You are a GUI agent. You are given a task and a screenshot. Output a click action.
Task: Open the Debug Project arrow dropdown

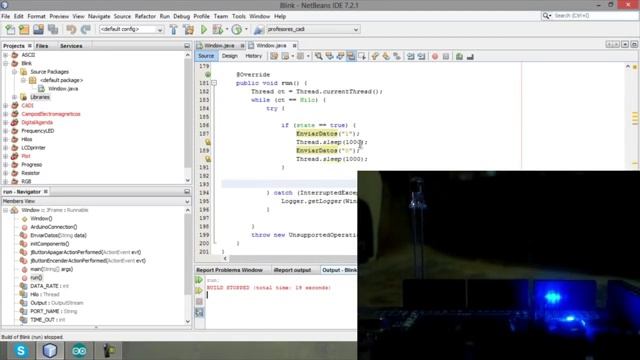[x=227, y=29]
